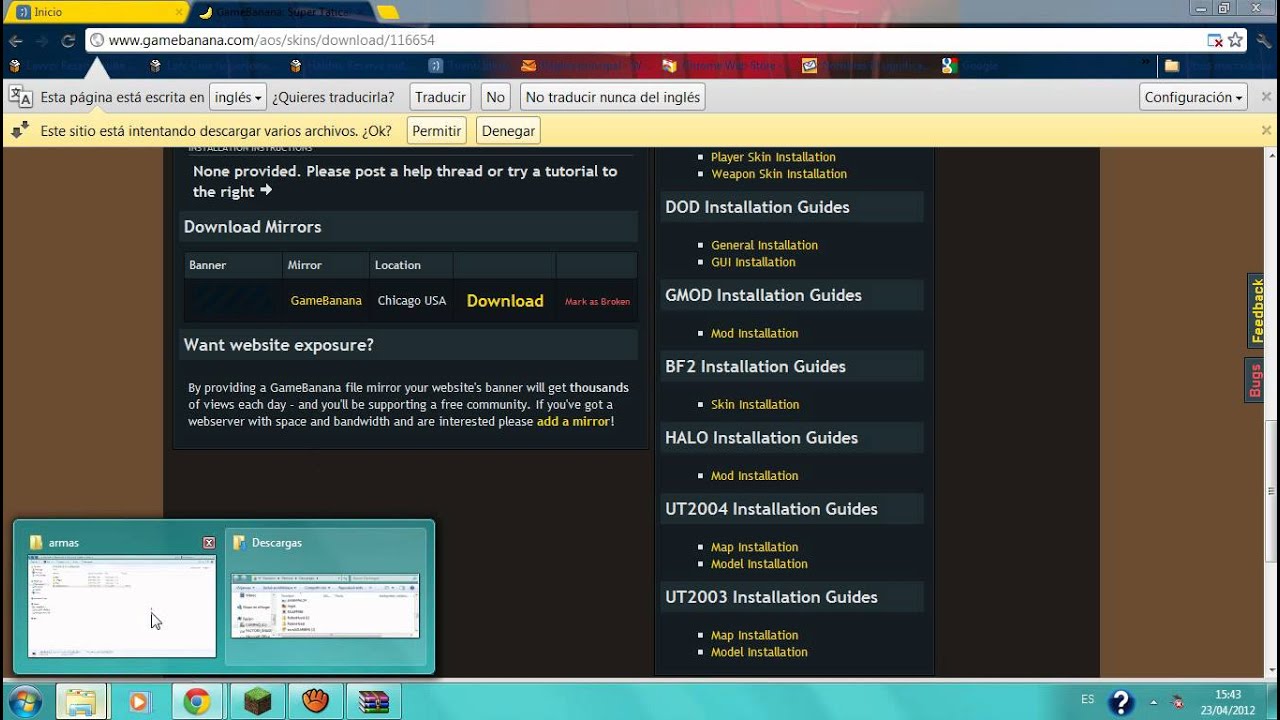Image resolution: width=1280 pixels, height=720 pixels.
Task: Open Minecraft from the taskbar
Action: coord(258,701)
